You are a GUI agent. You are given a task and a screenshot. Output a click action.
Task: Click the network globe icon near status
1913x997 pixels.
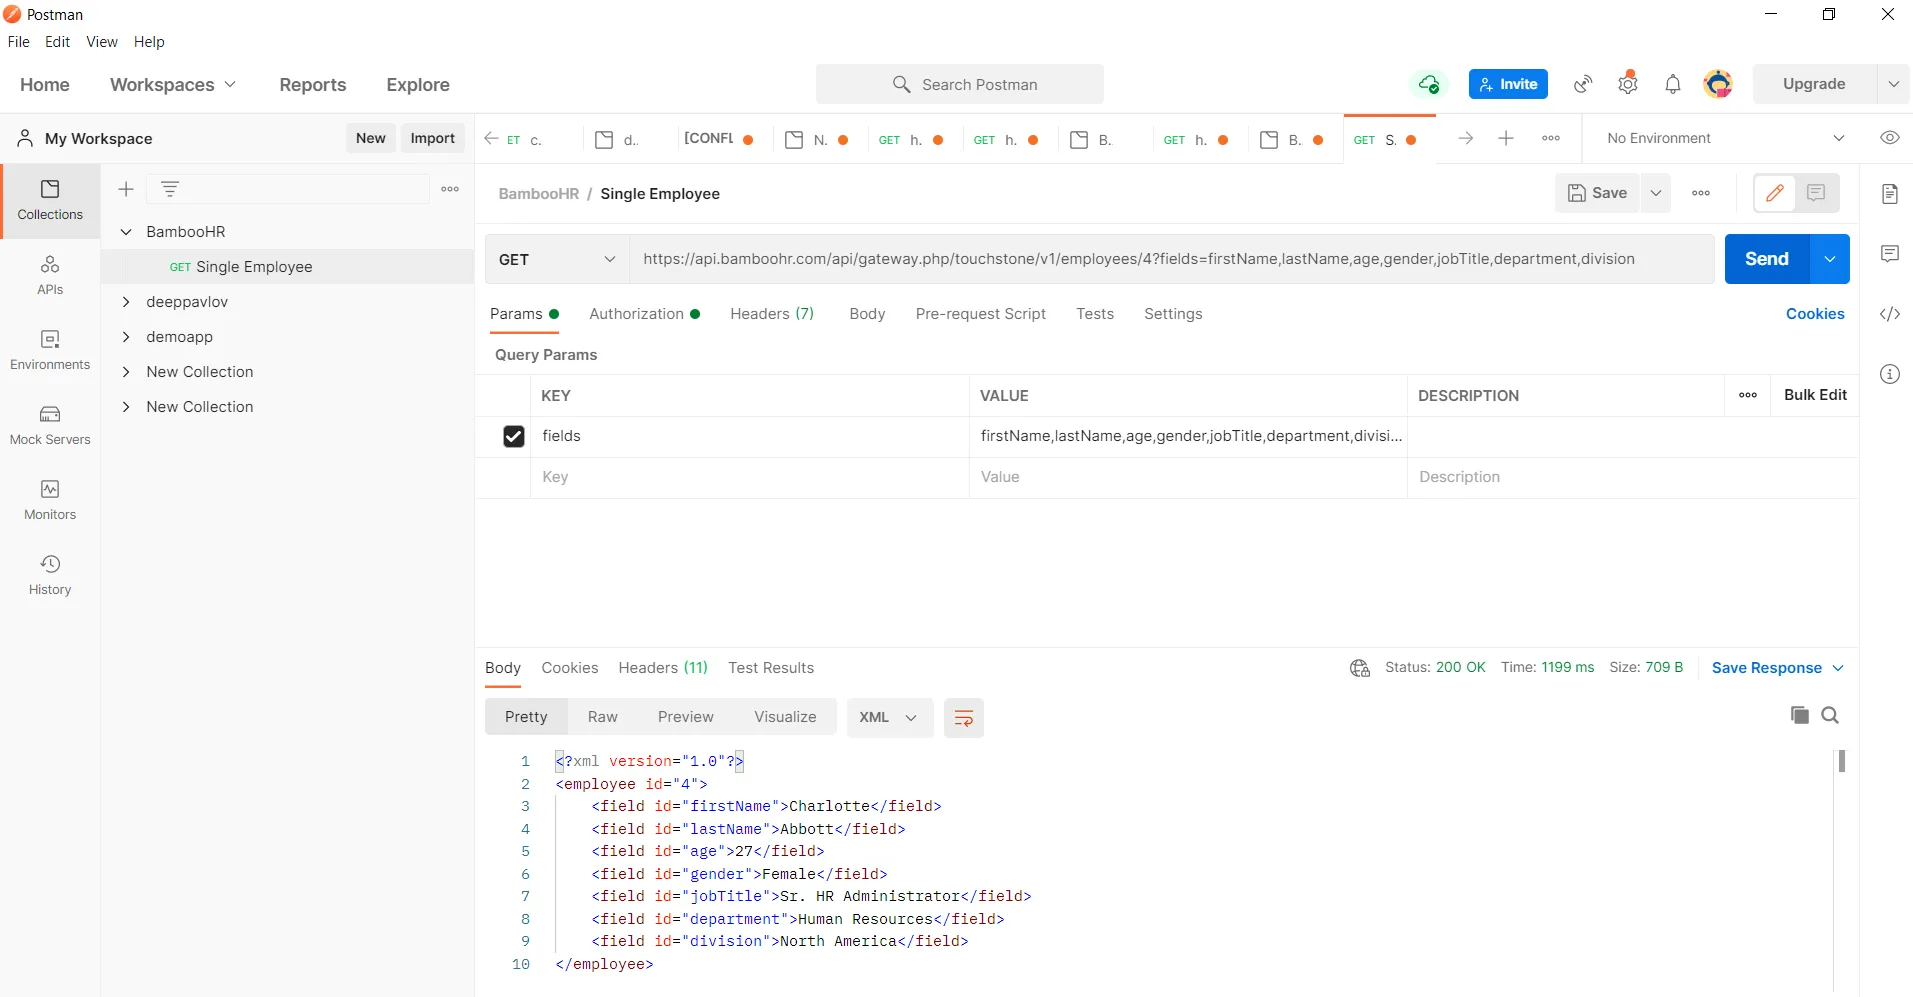pyautogui.click(x=1359, y=668)
